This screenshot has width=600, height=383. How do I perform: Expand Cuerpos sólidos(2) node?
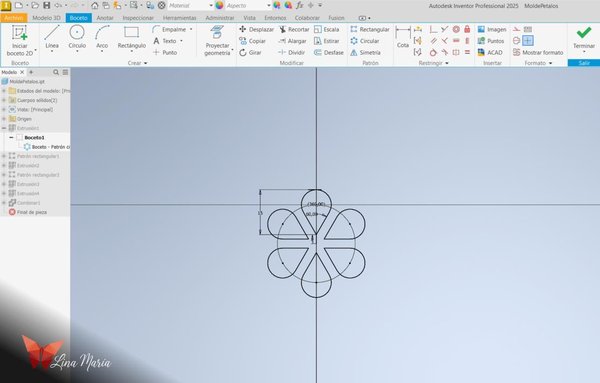click(x=4, y=100)
